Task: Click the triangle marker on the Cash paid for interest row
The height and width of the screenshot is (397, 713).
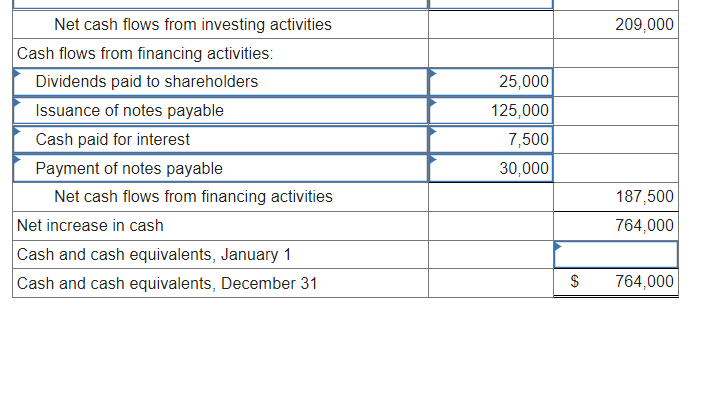Action: [17, 131]
